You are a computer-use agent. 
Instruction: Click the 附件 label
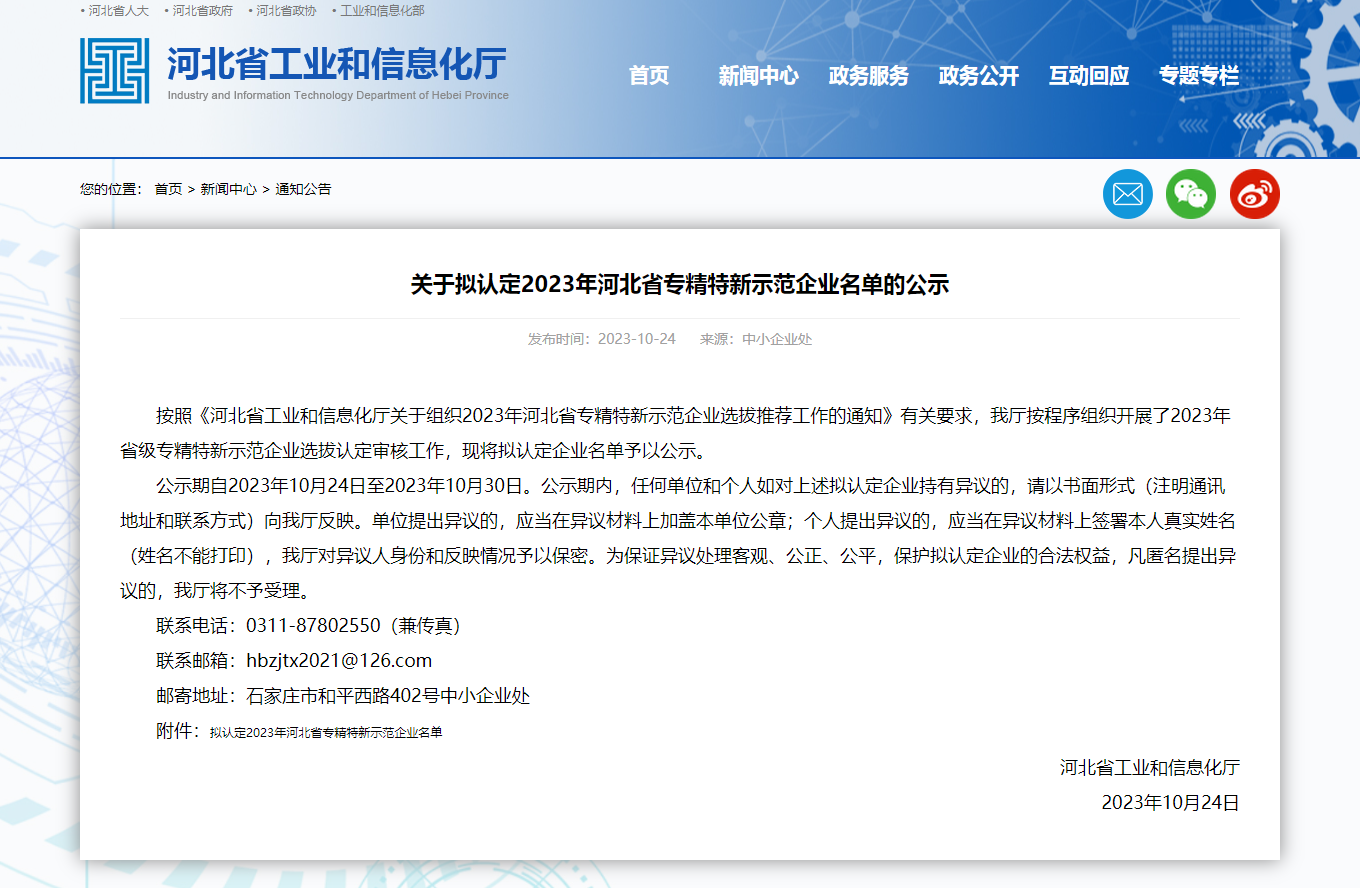pos(177,731)
